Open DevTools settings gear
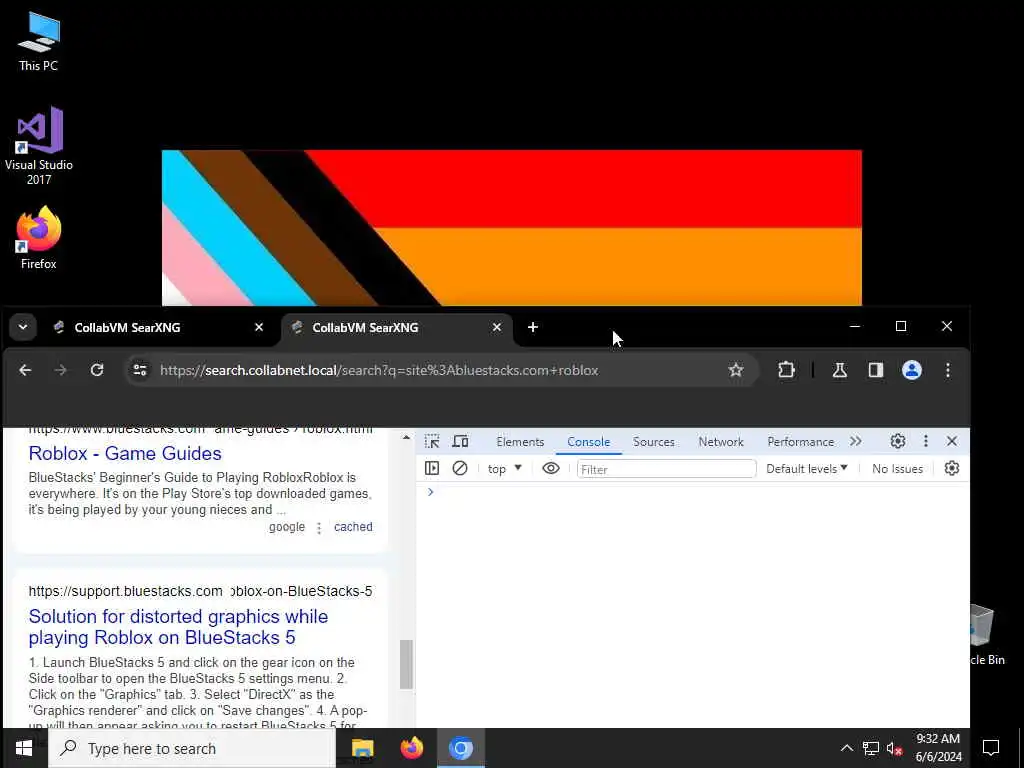 [898, 441]
